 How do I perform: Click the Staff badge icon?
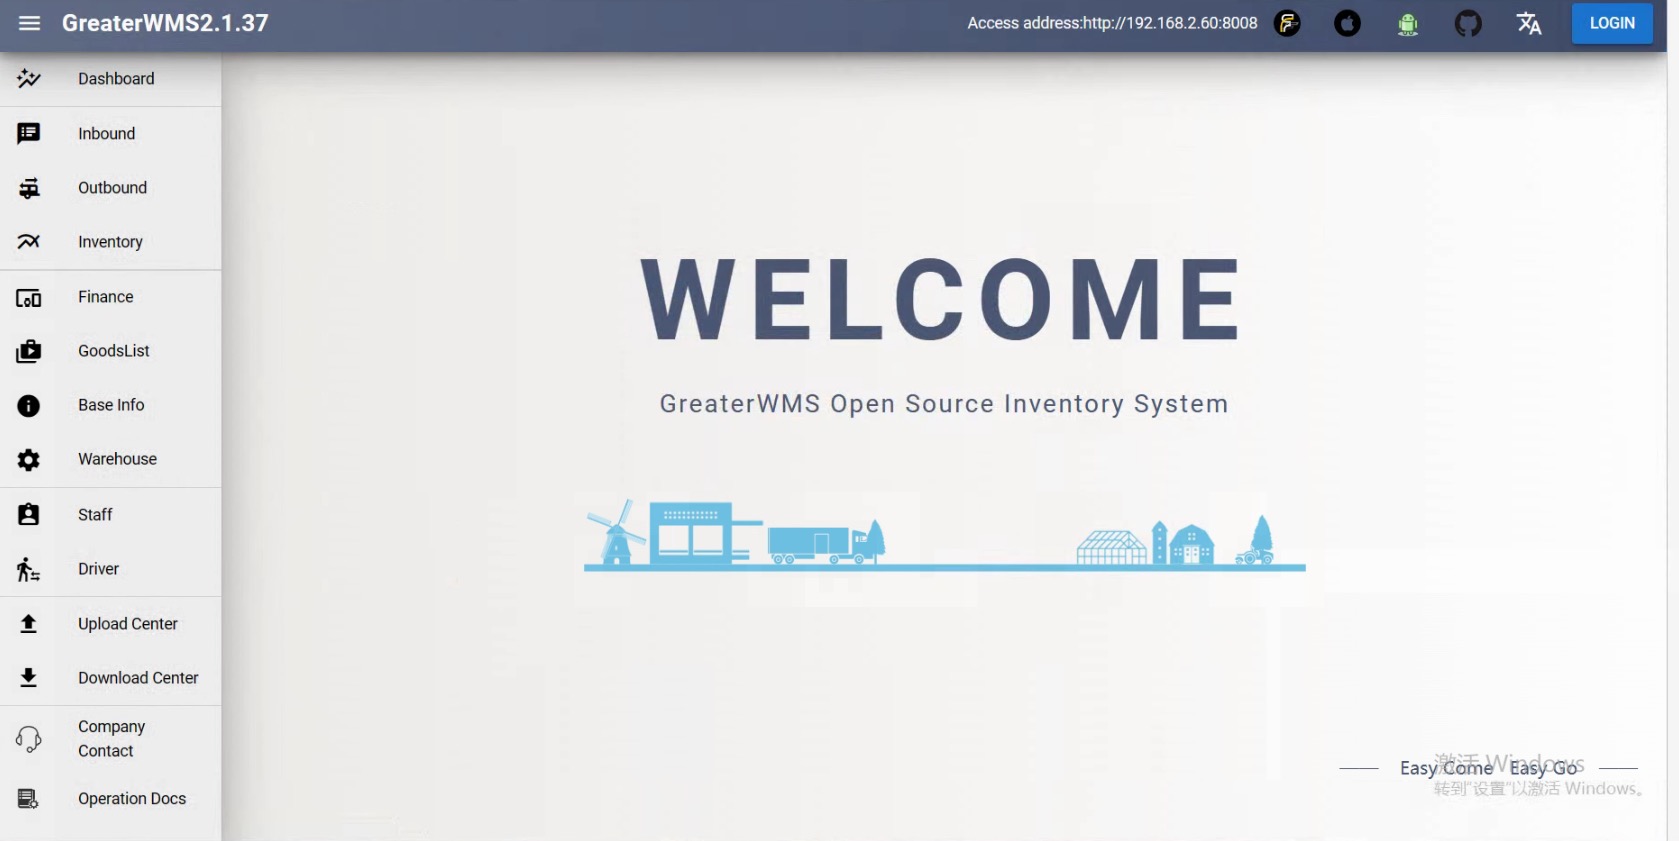pyautogui.click(x=29, y=514)
